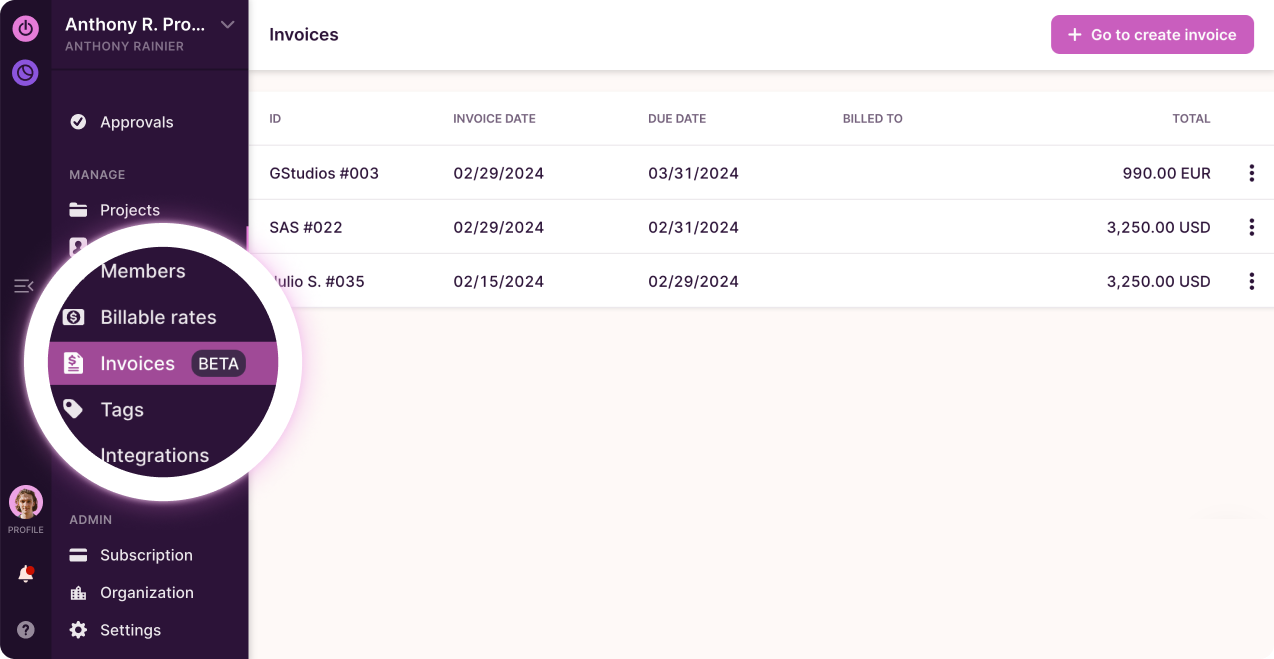Click the help question mark icon
1274x659 pixels.
pos(26,630)
